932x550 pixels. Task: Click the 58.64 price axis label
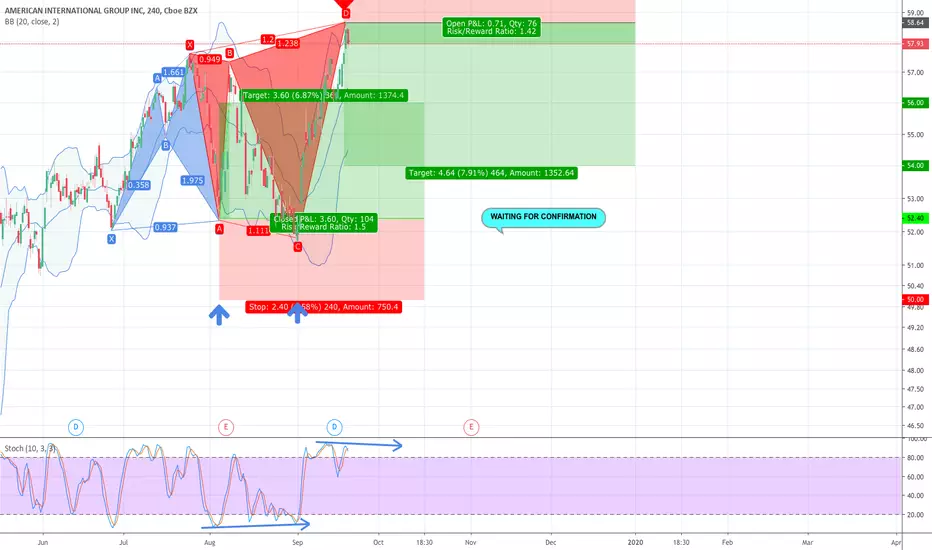[x=915, y=23]
